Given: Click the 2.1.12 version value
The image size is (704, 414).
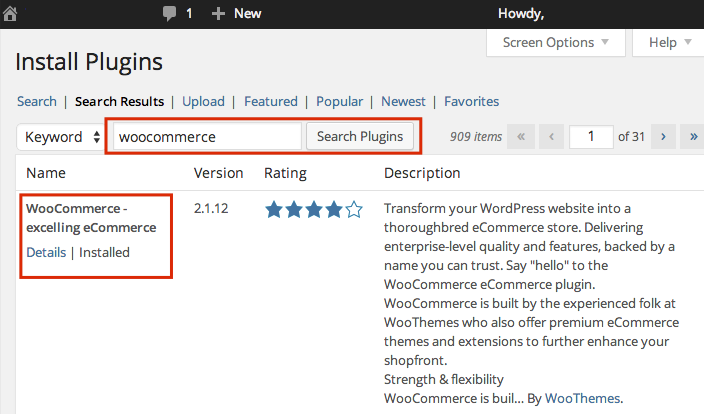Looking at the screenshot, I should [211, 208].
